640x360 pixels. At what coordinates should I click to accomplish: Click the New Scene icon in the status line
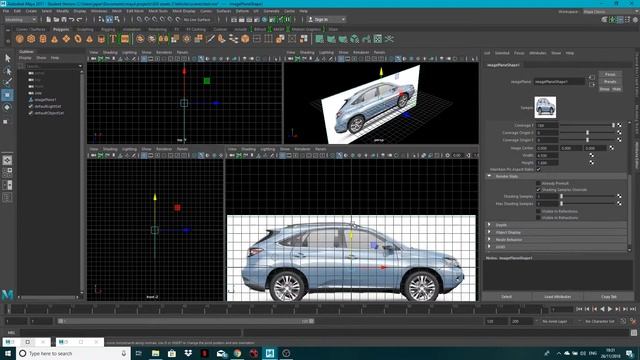(49, 19)
